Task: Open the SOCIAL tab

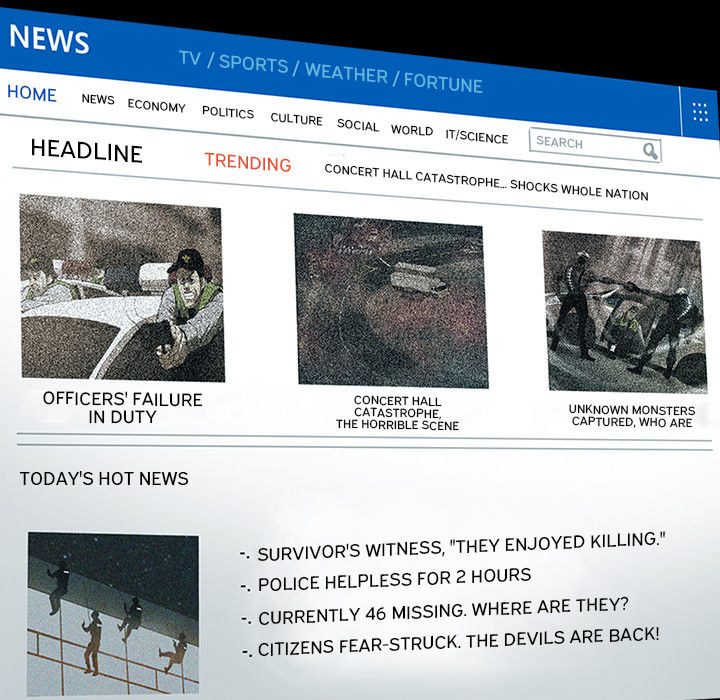Action: (358, 124)
